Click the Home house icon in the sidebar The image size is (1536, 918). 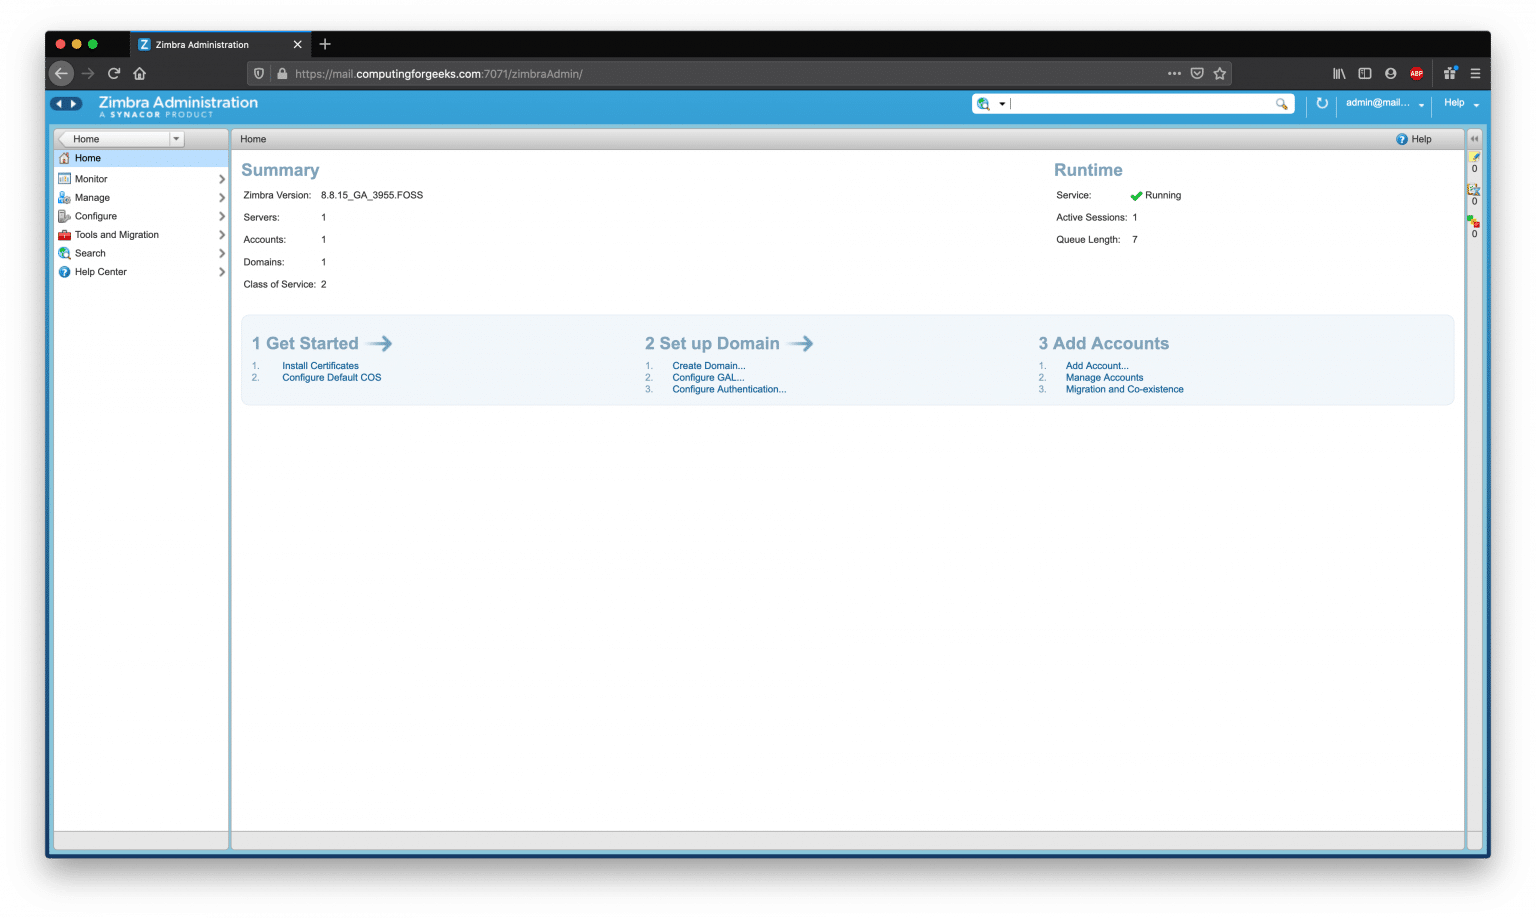click(x=66, y=158)
